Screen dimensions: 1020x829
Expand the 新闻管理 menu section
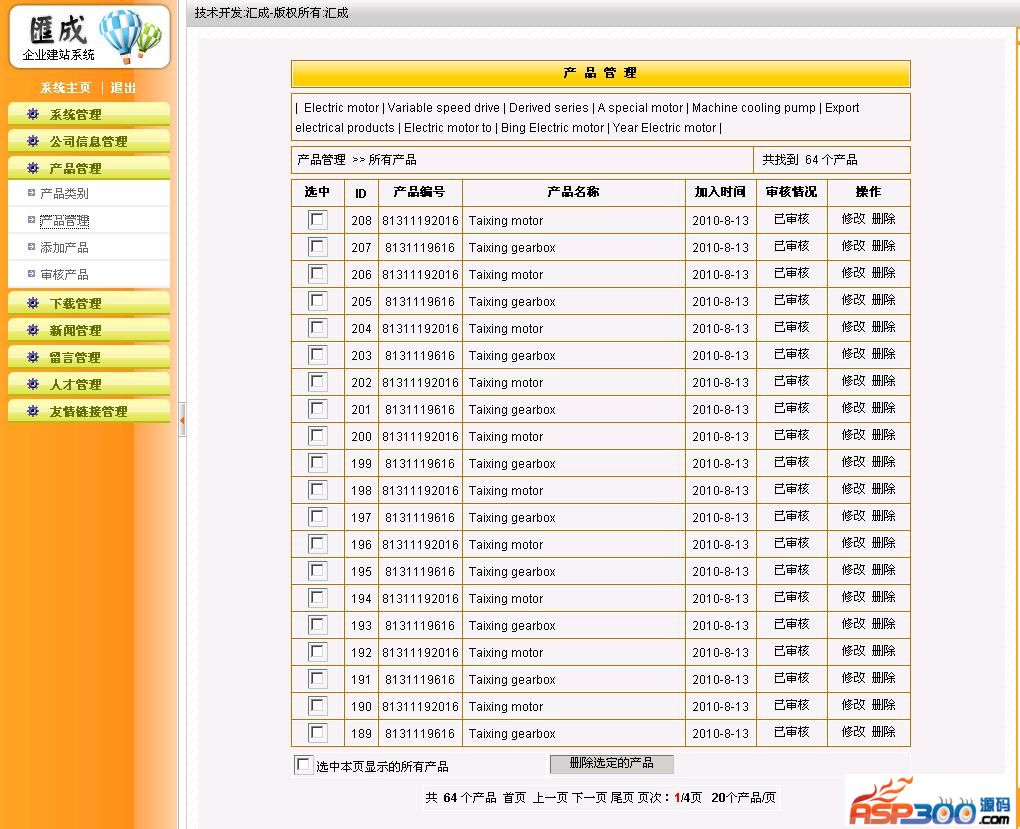[88, 330]
